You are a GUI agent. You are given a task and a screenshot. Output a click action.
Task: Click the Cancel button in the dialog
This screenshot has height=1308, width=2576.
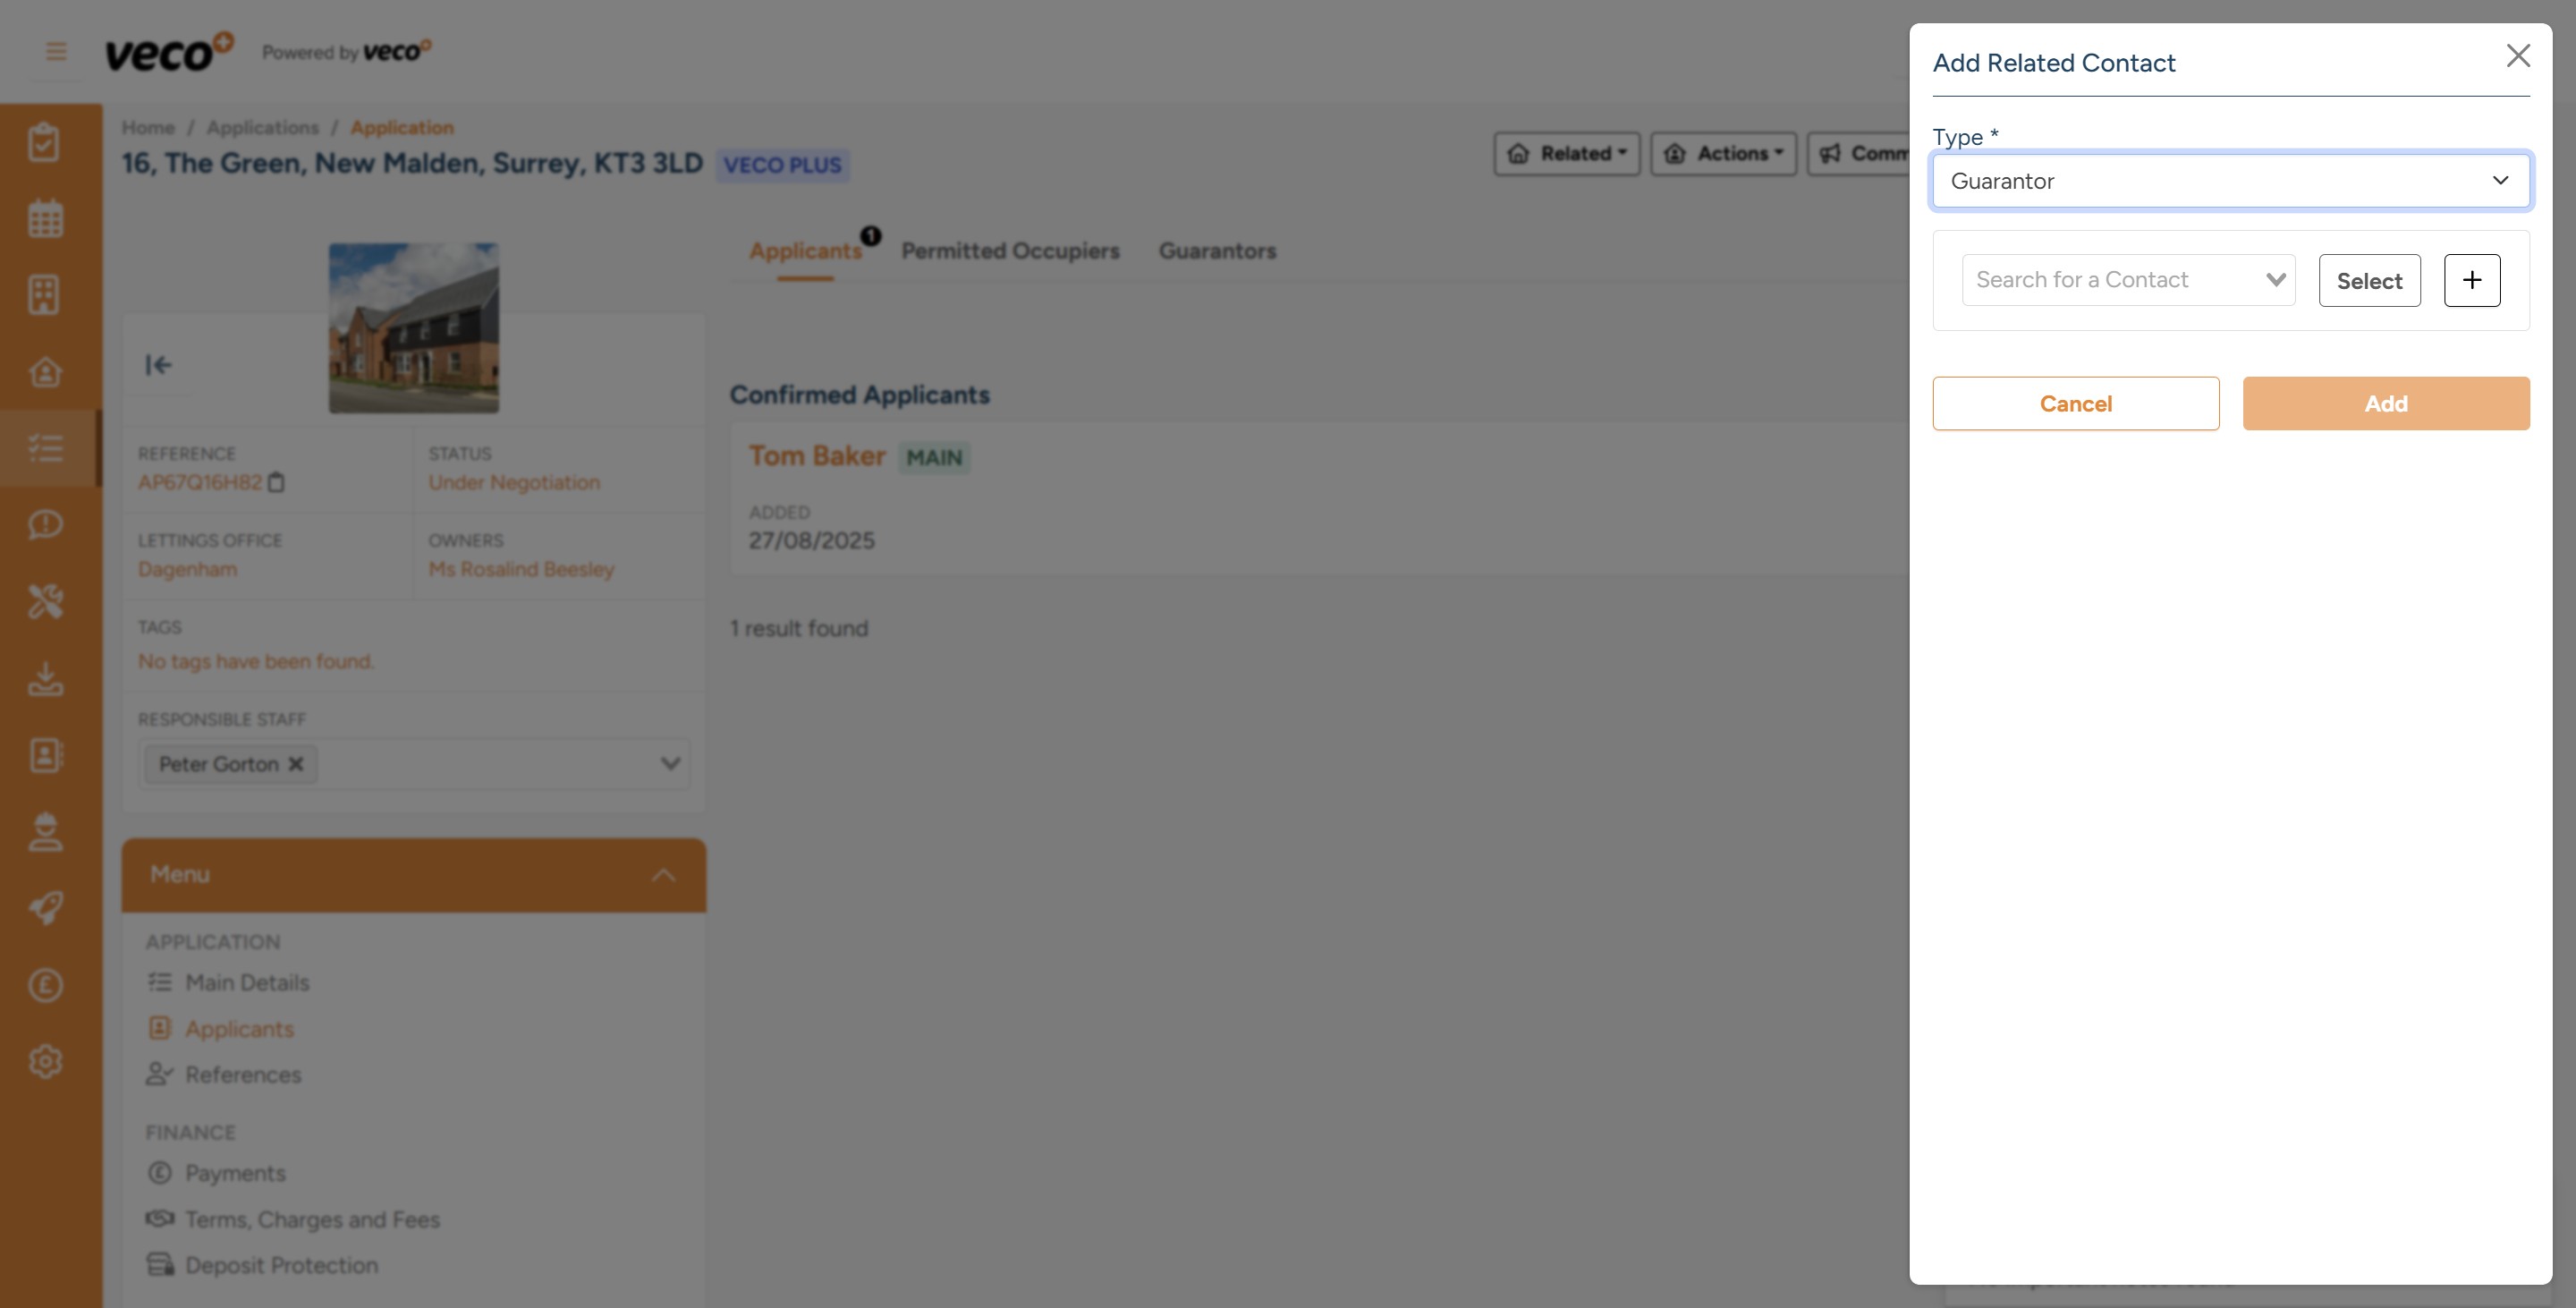tap(2076, 403)
